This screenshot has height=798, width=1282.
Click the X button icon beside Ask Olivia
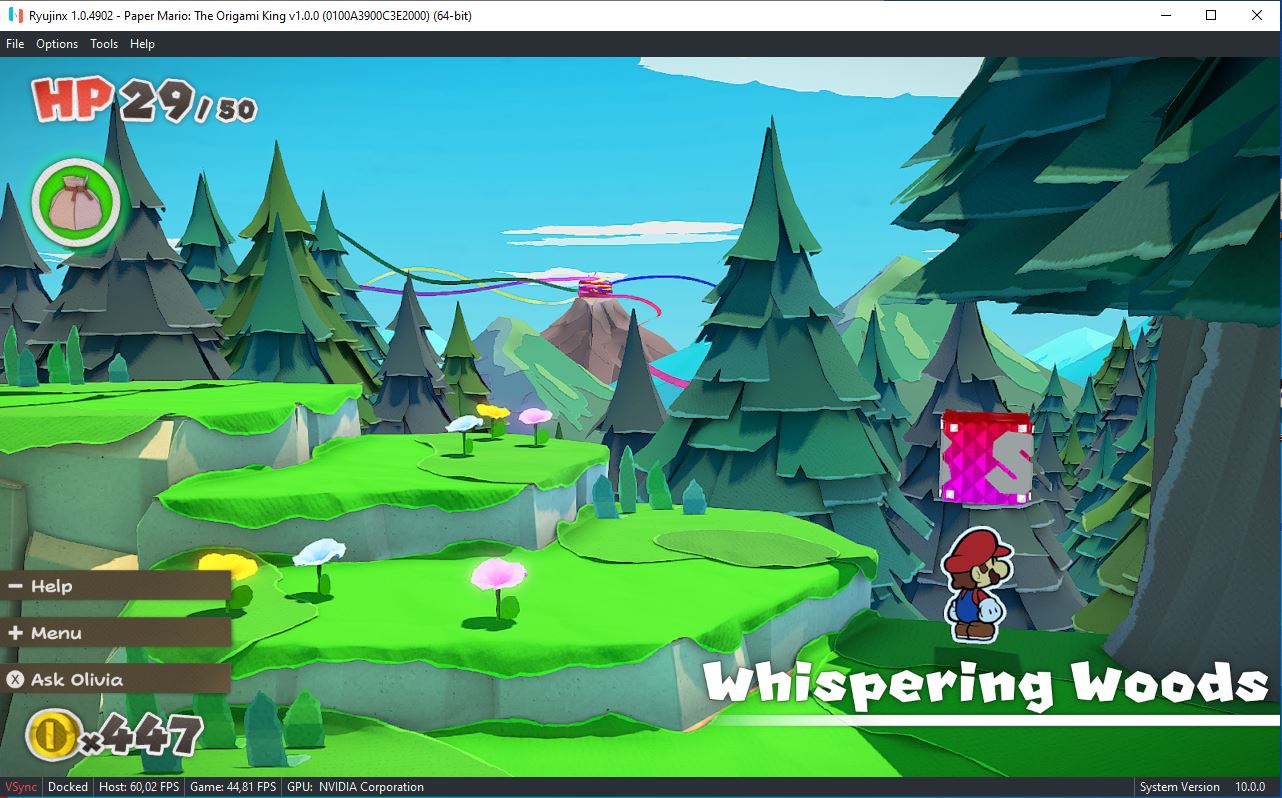15,680
